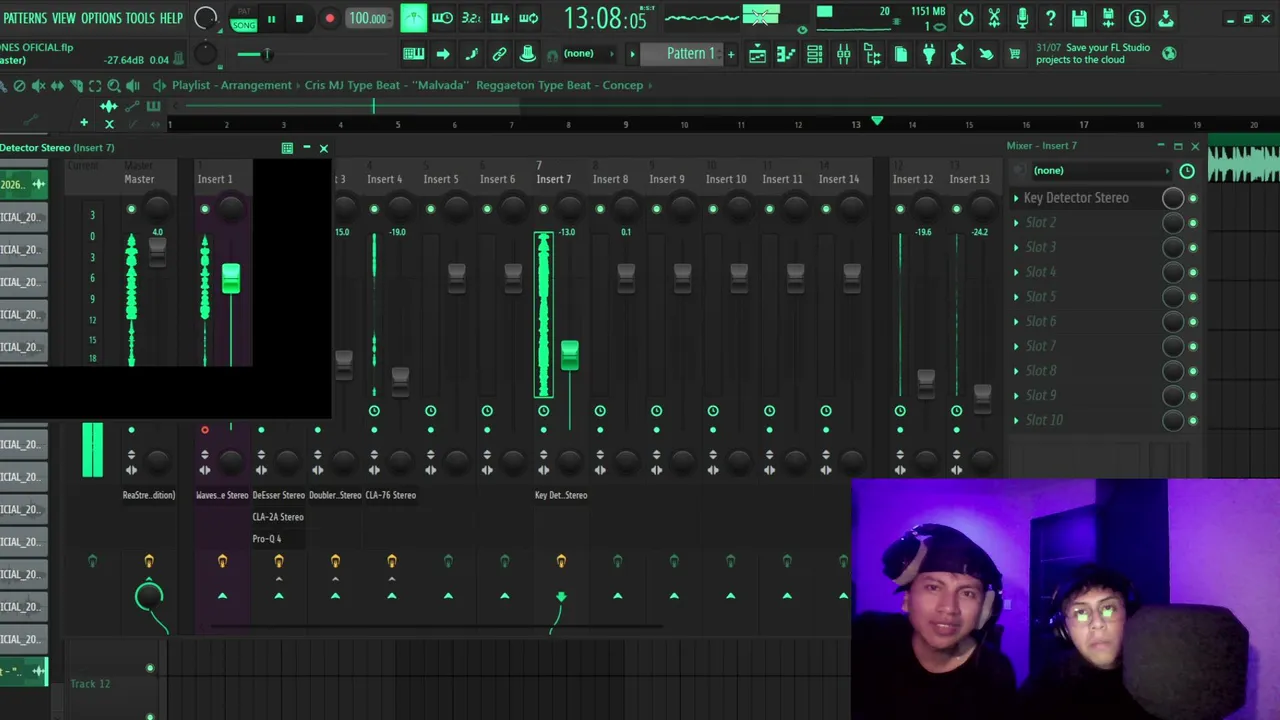Open the Slot 10 plugin arrow
1280x720 pixels.
click(x=1016, y=420)
